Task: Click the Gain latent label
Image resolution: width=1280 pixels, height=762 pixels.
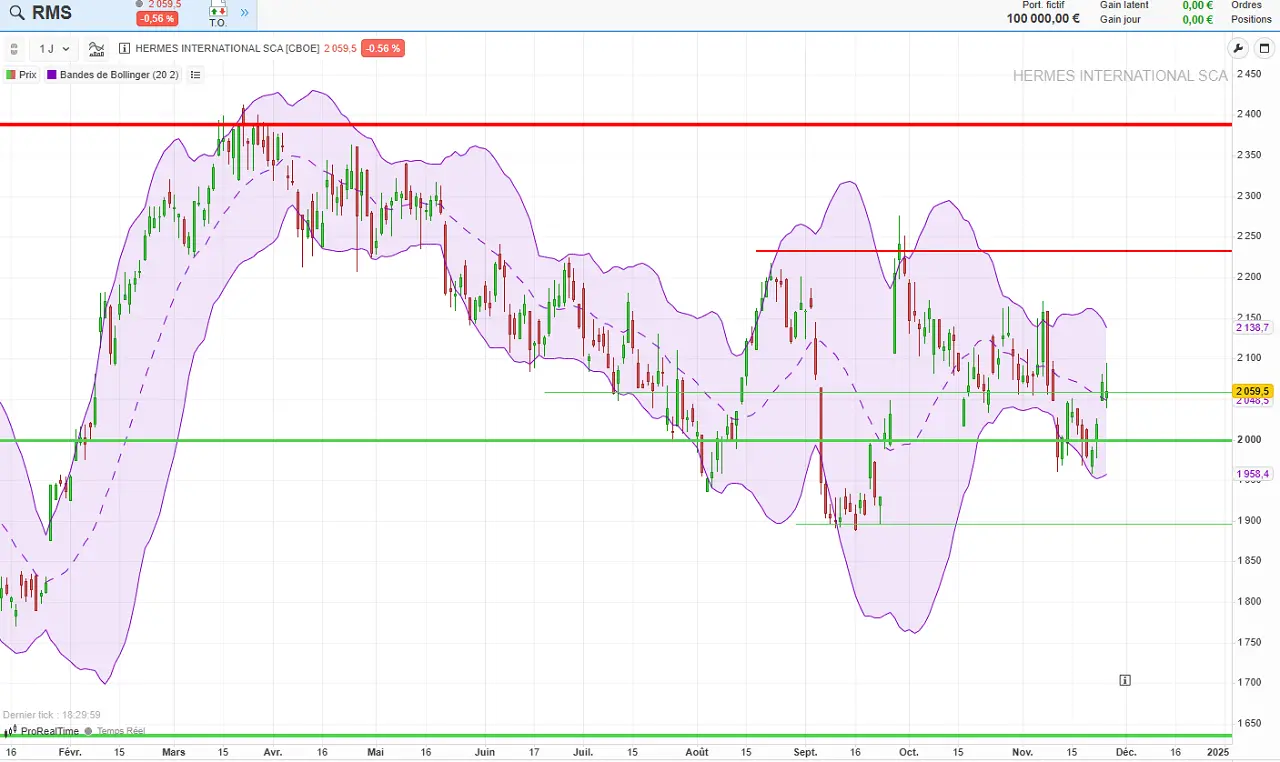Action: coord(1124,5)
